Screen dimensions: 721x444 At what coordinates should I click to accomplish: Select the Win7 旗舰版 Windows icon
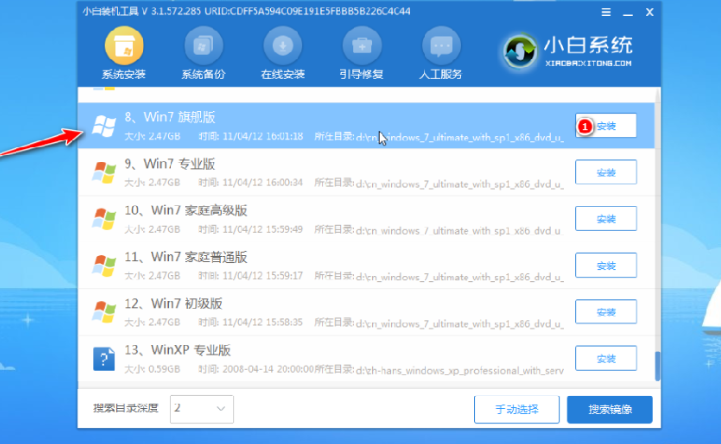102,126
